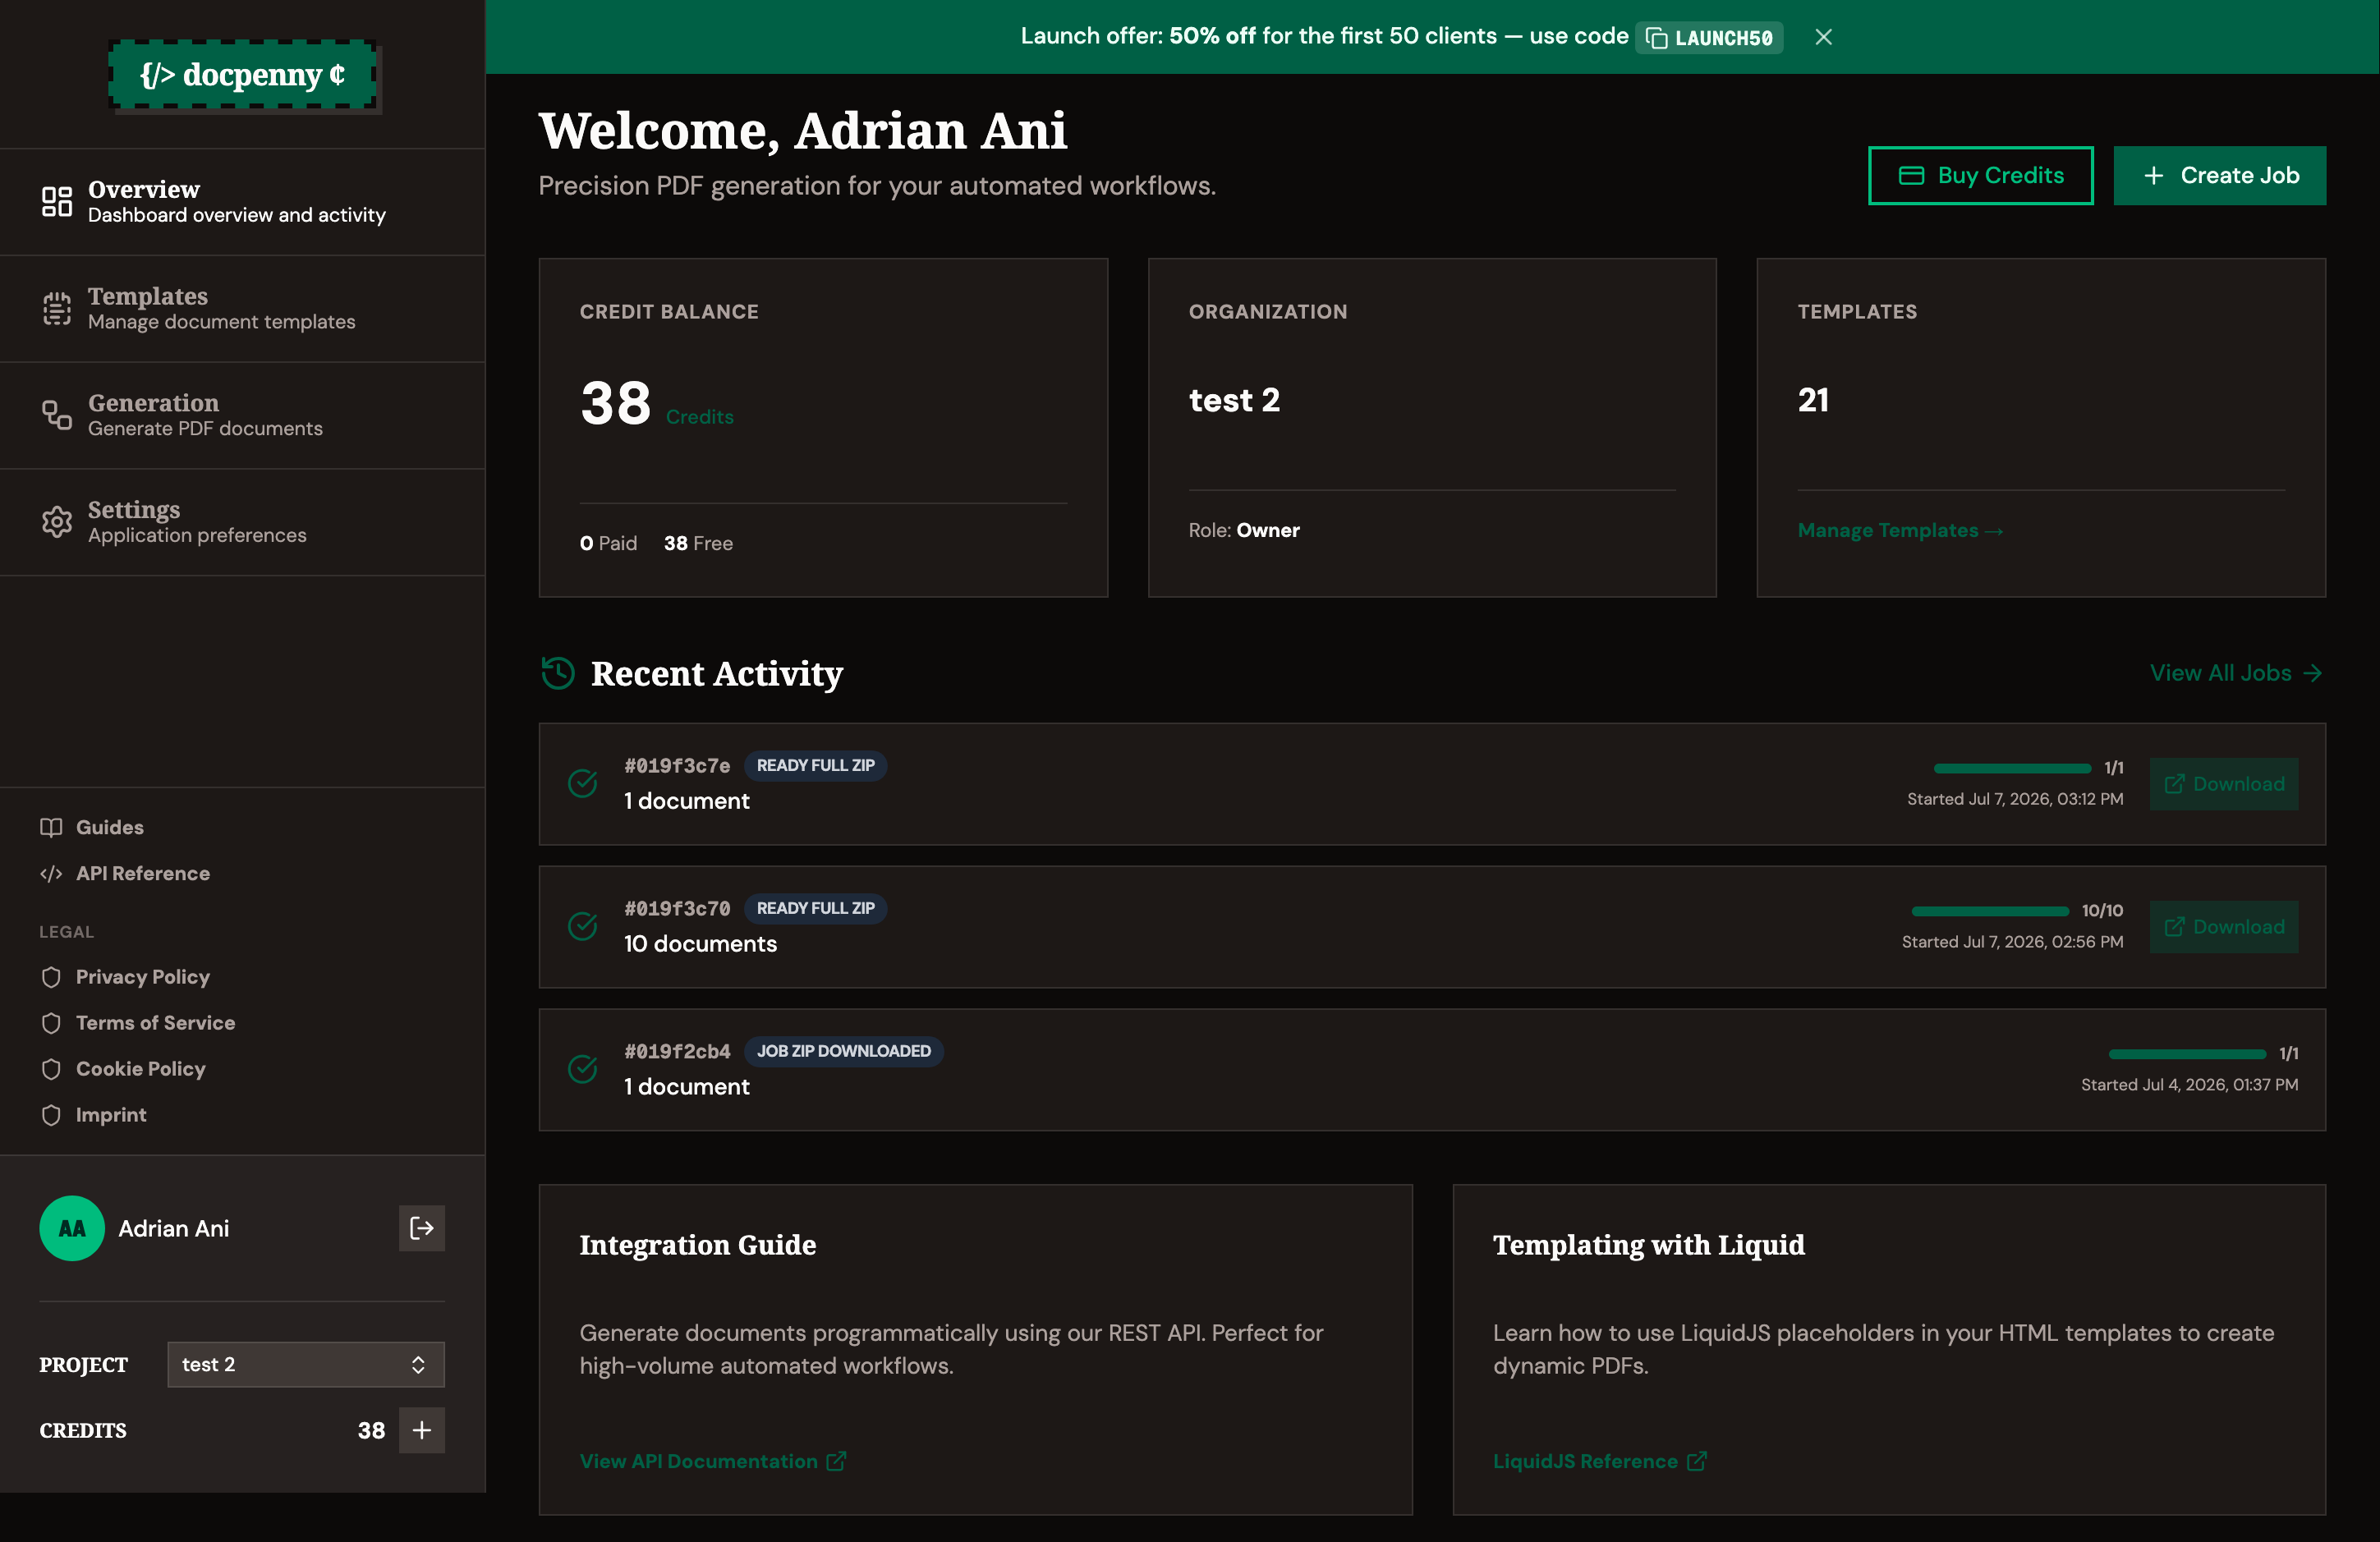Screen dimensions: 2380x1542
Task: Go to the Overview menu item
Action: pyautogui.click(x=243, y=201)
